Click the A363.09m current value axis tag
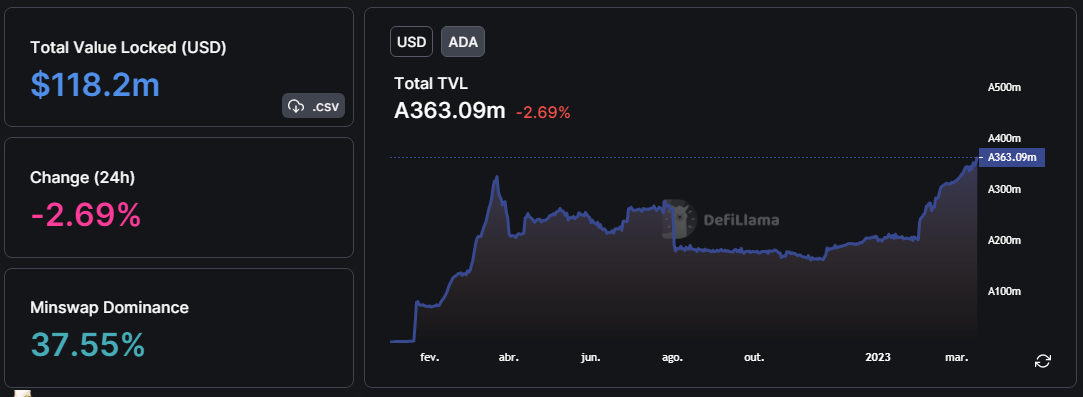Image resolution: width=1083 pixels, height=397 pixels. [1012, 157]
